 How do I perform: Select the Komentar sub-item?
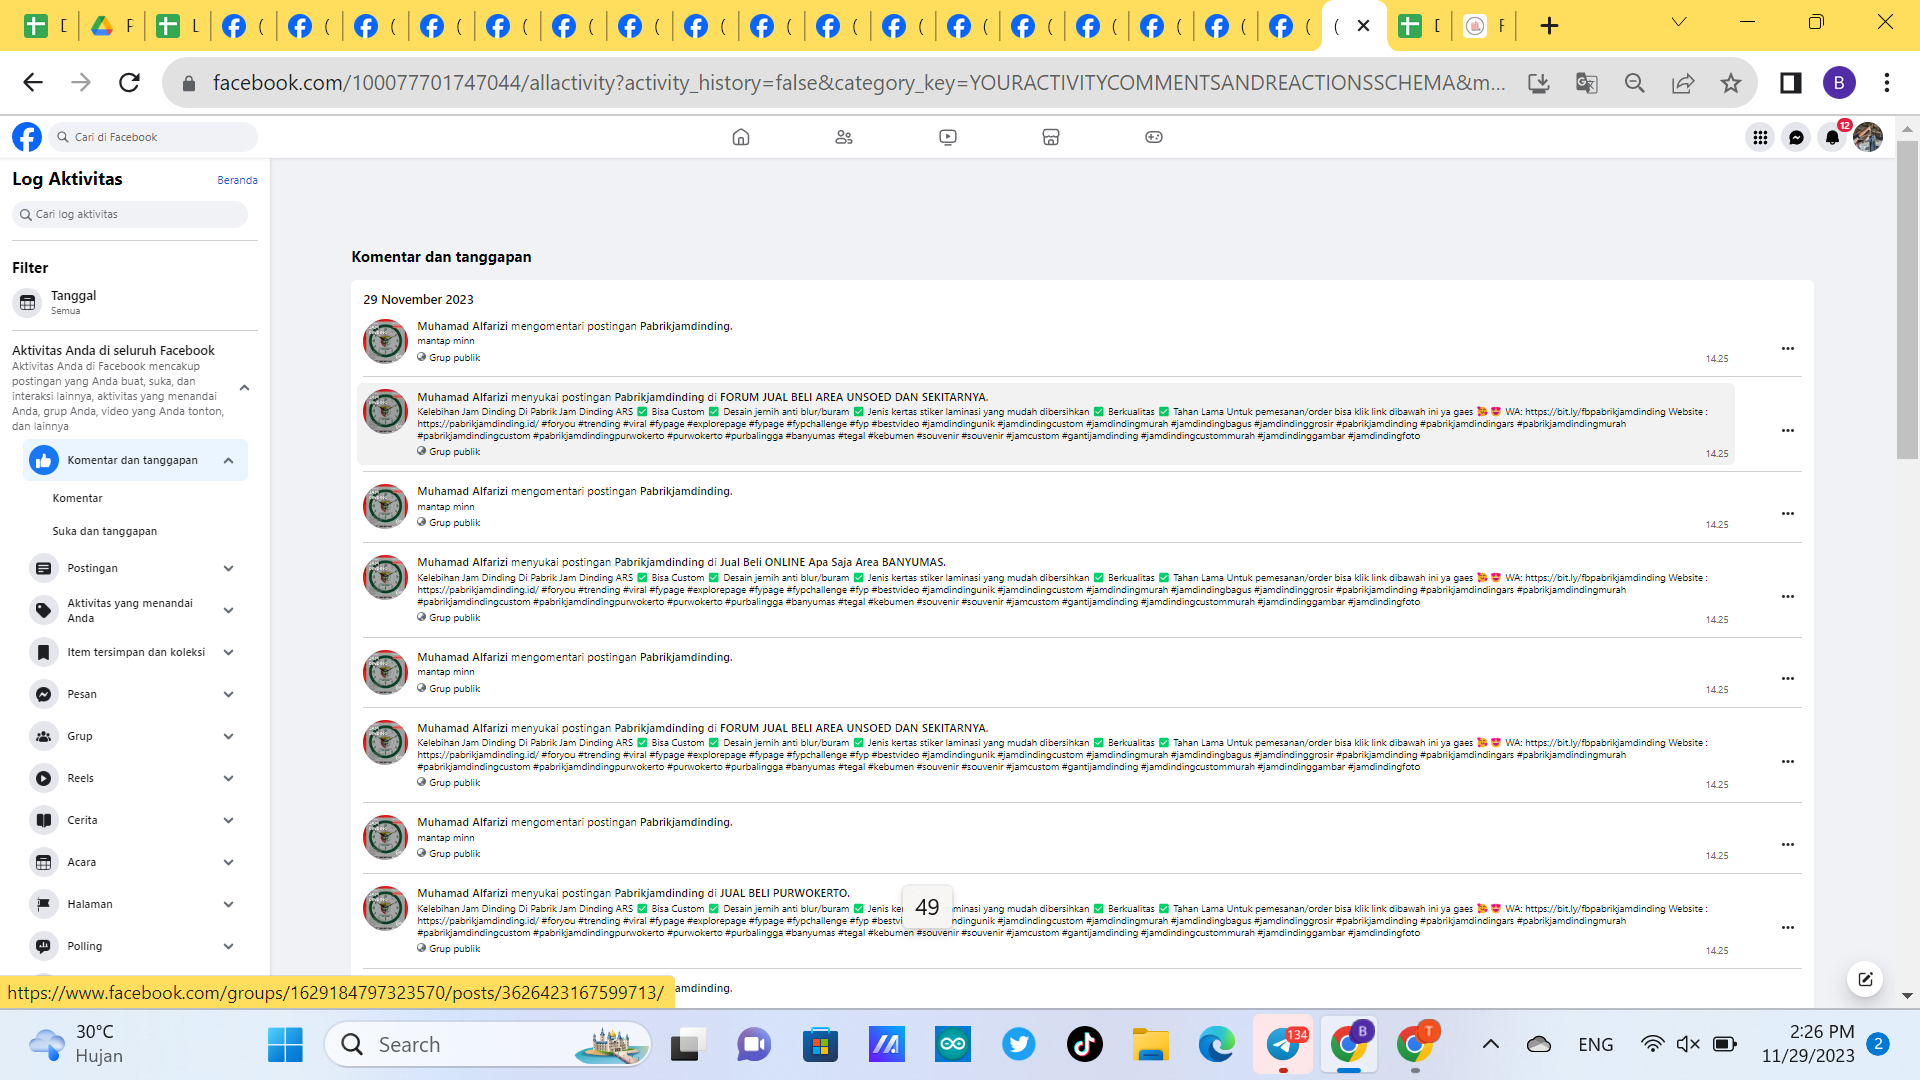78,498
